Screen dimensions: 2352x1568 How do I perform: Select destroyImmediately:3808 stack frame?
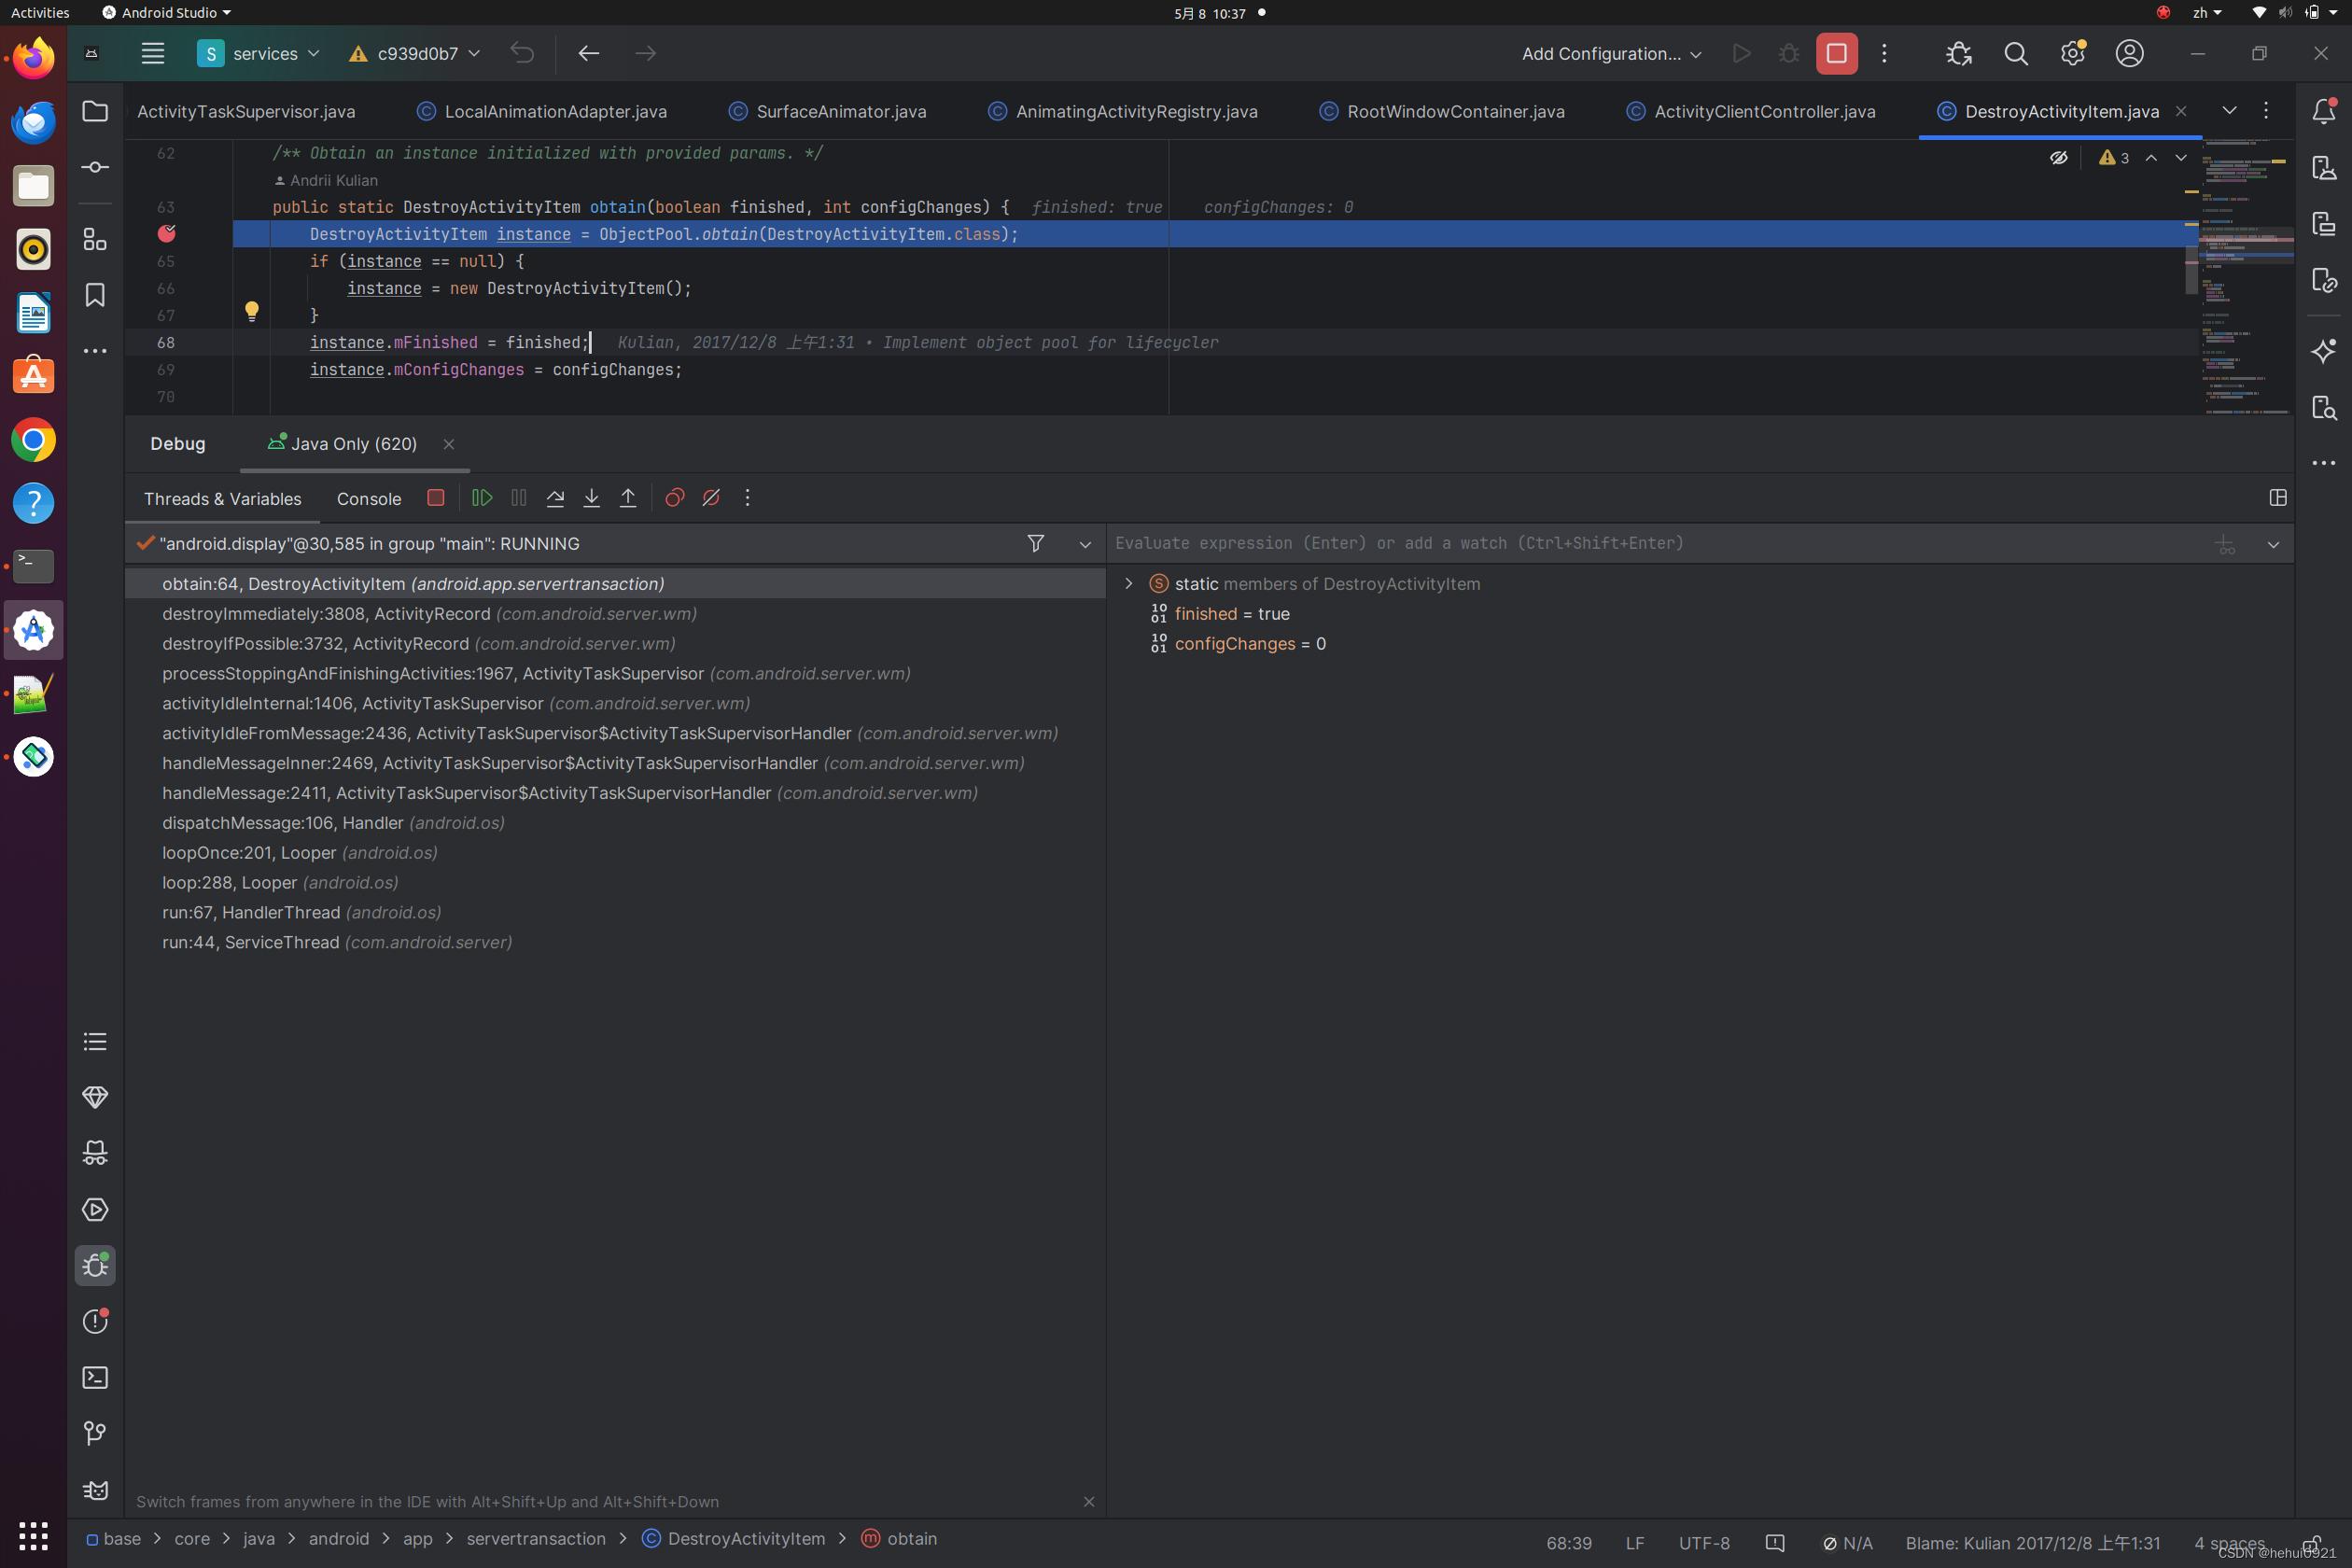615,614
